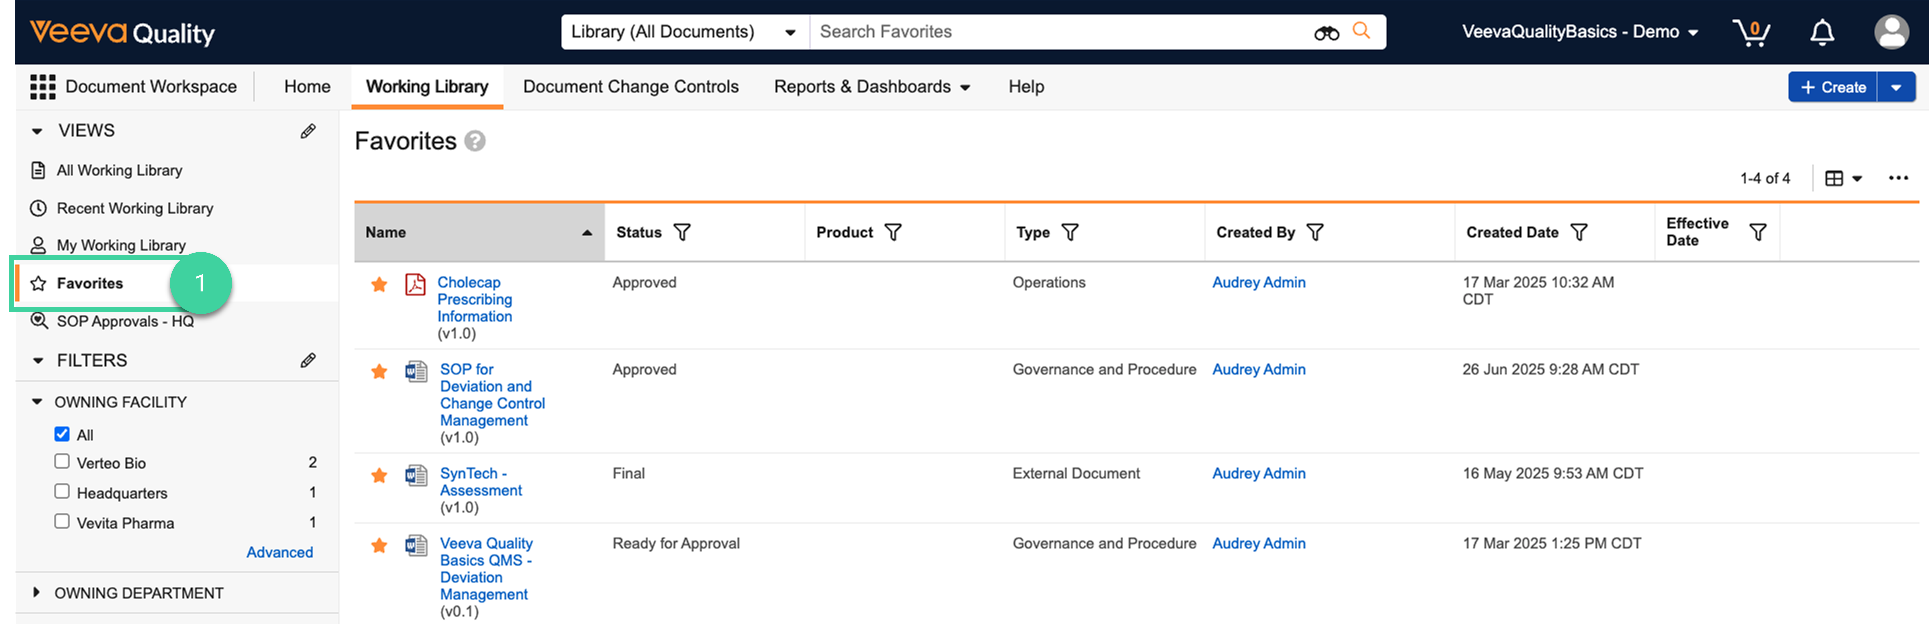Unfavorite star for Veeva Quality Basics QMS
This screenshot has width=1929, height=624.
point(379,546)
